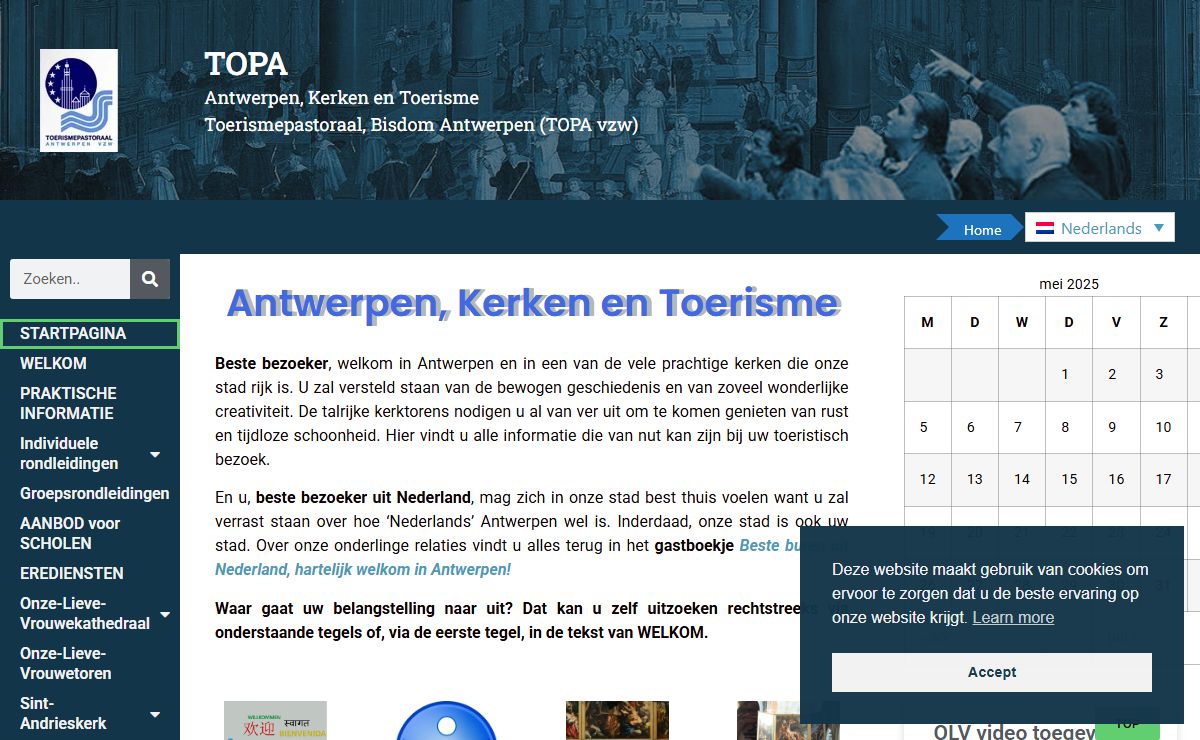The height and width of the screenshot is (740, 1200).
Task: Select calendar day 16
Action: coord(1116,479)
